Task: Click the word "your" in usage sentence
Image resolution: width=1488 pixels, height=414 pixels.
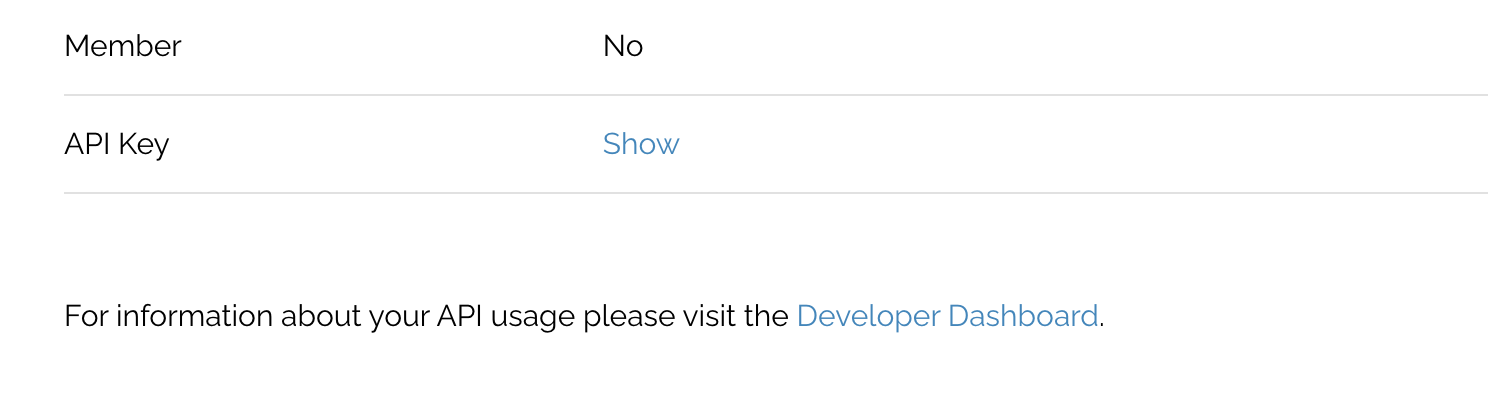Action: coord(399,318)
